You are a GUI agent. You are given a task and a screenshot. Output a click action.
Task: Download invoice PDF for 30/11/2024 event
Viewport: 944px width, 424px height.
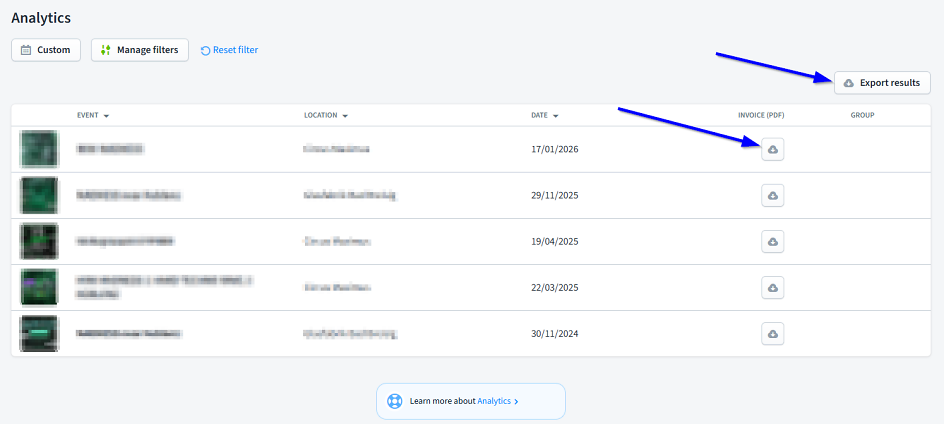772,334
